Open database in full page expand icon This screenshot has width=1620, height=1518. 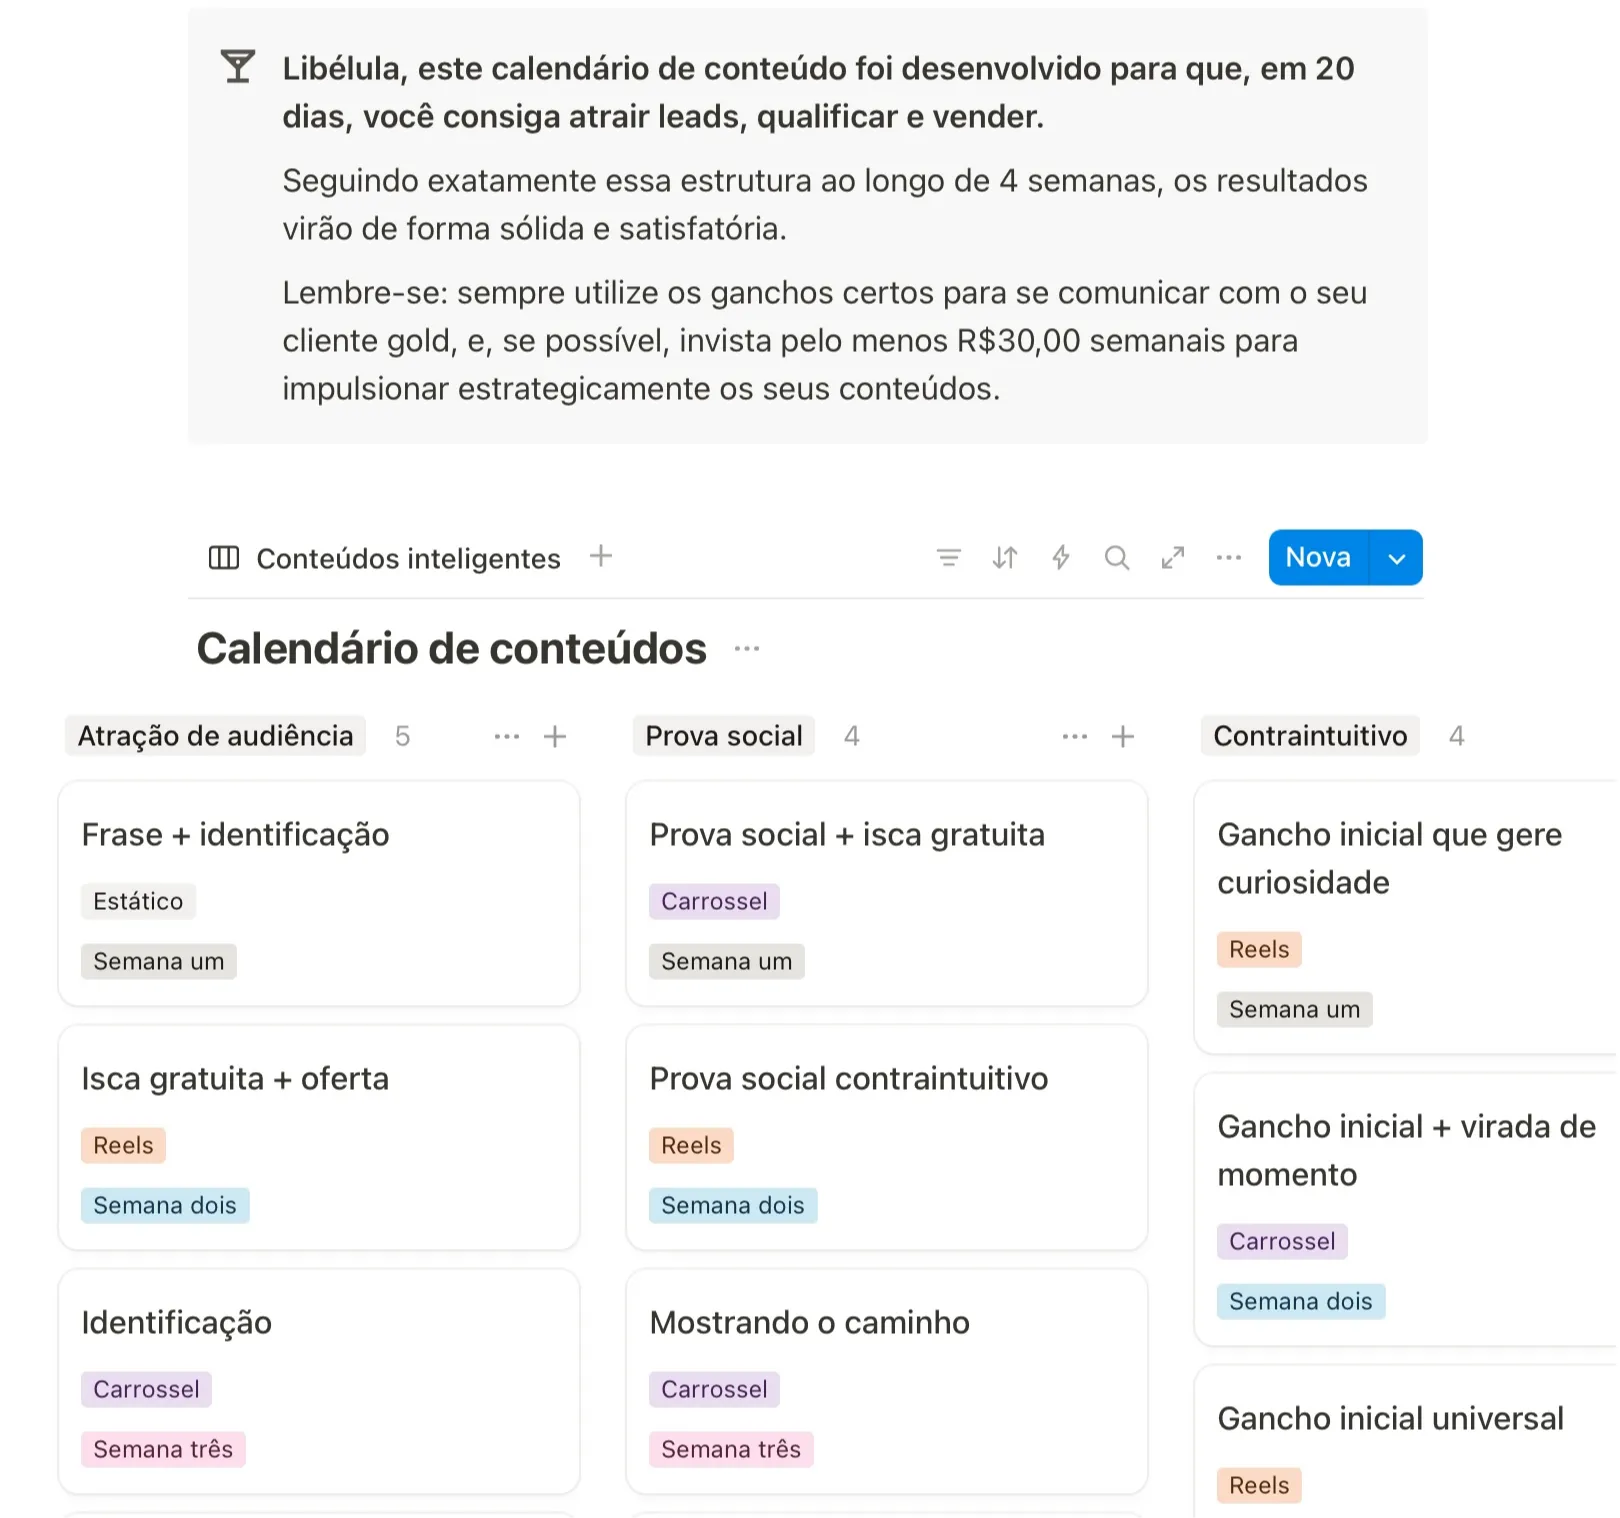click(x=1172, y=558)
